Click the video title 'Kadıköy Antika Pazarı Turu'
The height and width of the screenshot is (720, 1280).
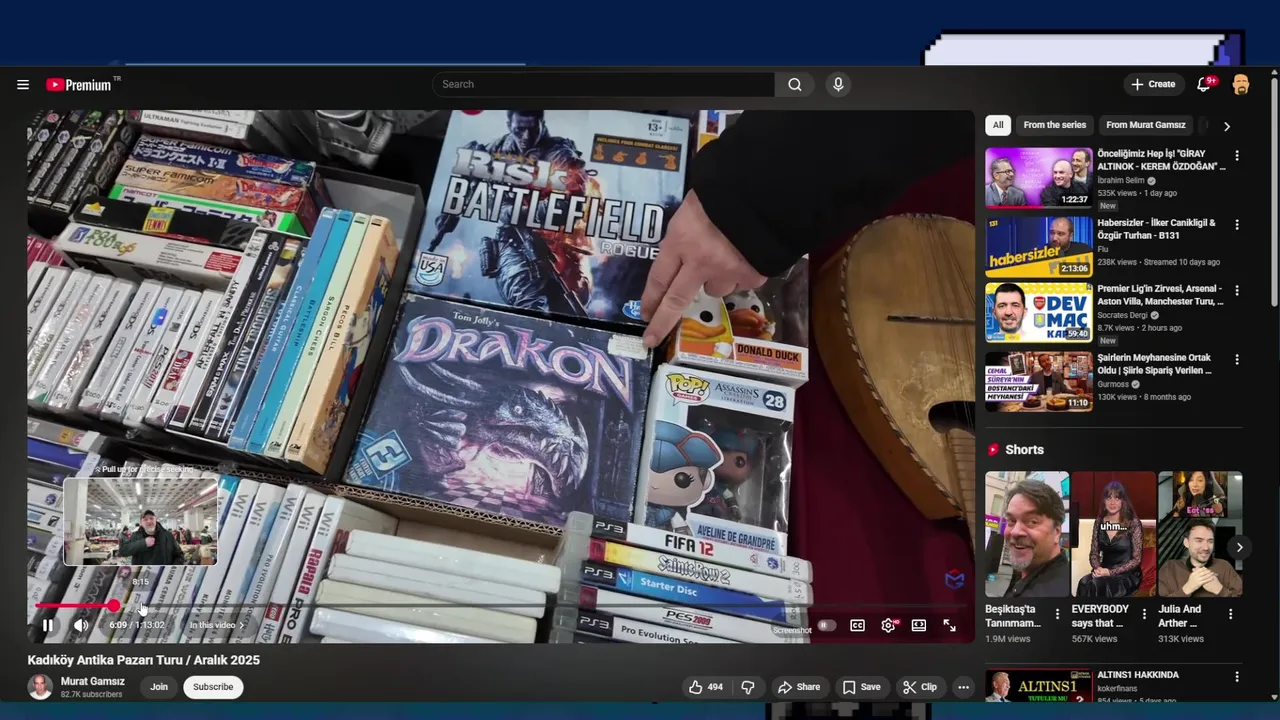click(x=144, y=660)
